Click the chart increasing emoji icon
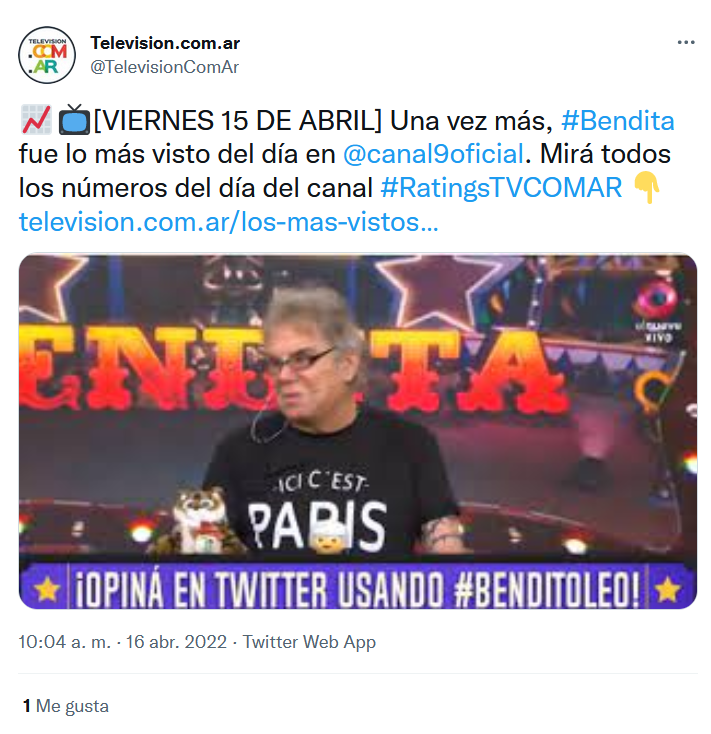Viewport: 711px width, 734px height. tap(36, 120)
